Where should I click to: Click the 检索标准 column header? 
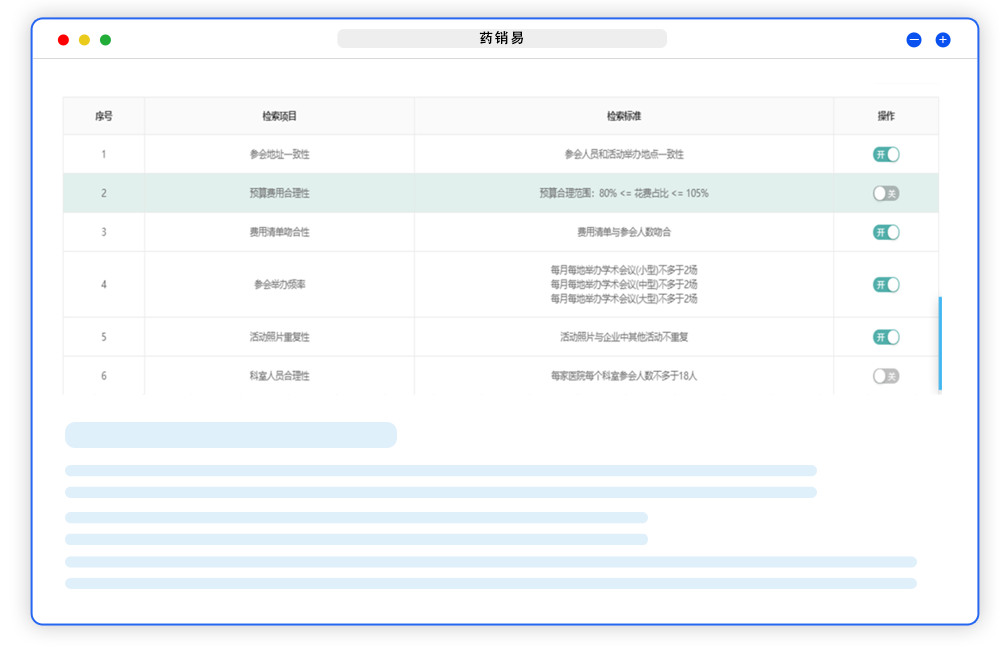(x=624, y=116)
